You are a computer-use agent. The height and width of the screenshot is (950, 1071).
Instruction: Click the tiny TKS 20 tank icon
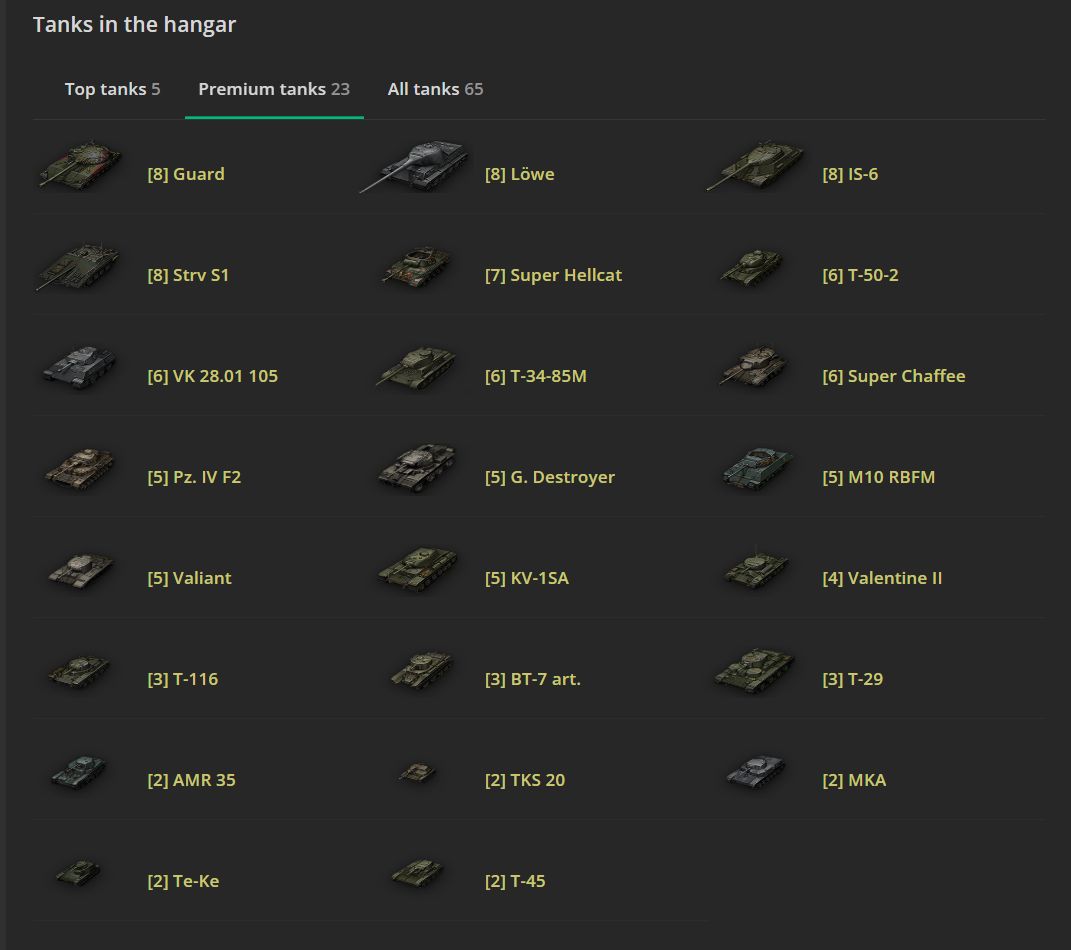tap(417, 772)
